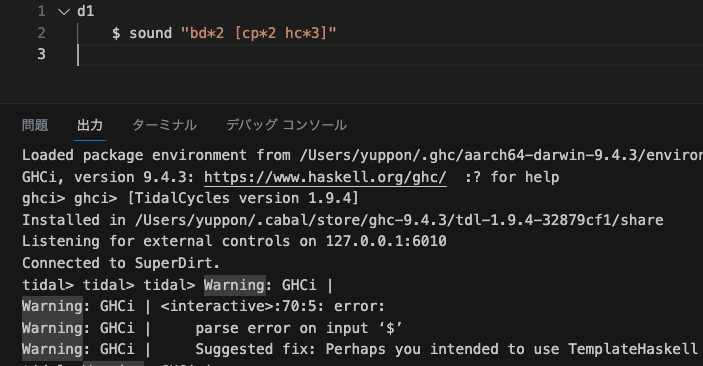Click the parse error on input line
This screenshot has height=366, width=703.
299,328
